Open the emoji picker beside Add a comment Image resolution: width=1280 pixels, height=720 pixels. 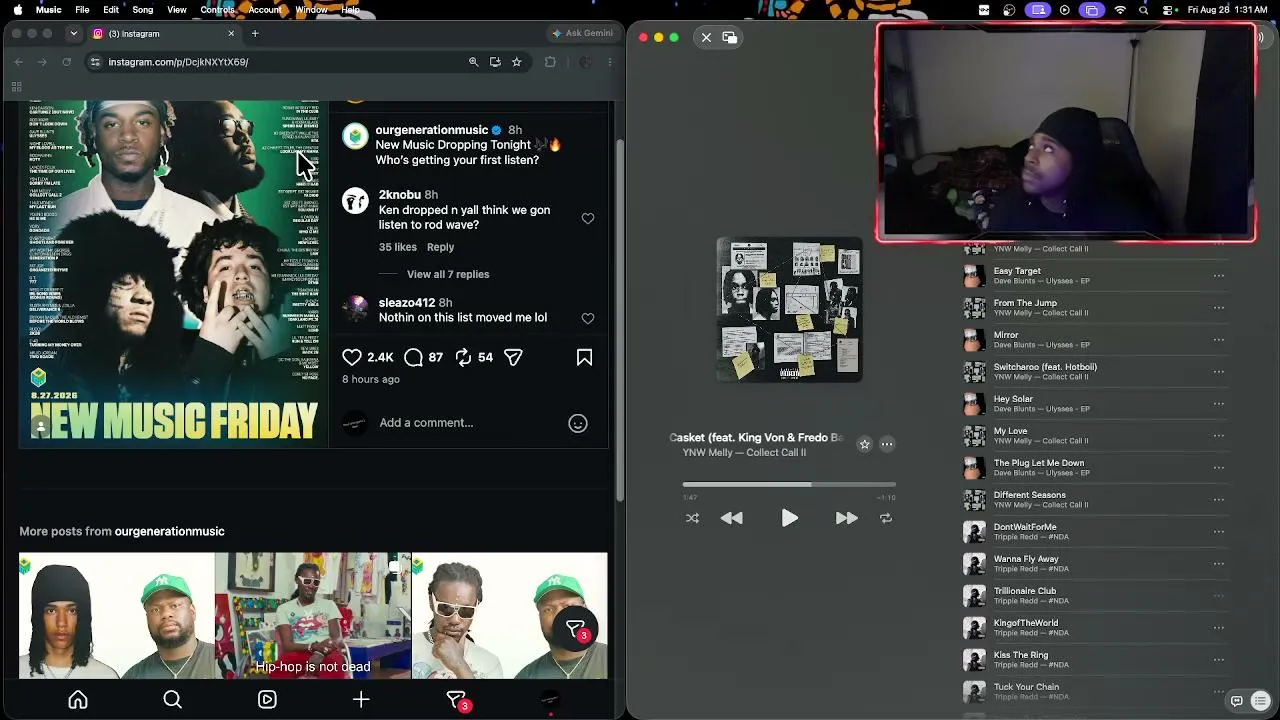(x=578, y=423)
